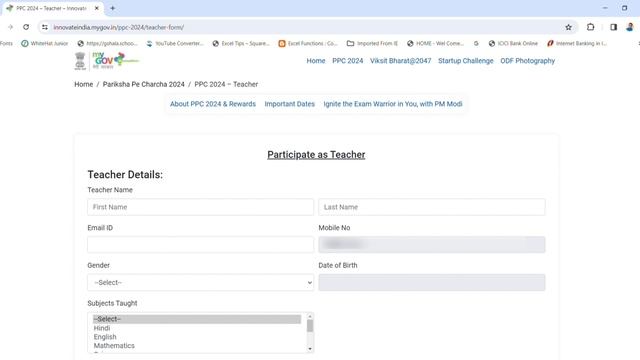Open About PPC 2024 & Rewards
This screenshot has width=640, height=360.
[213, 104]
